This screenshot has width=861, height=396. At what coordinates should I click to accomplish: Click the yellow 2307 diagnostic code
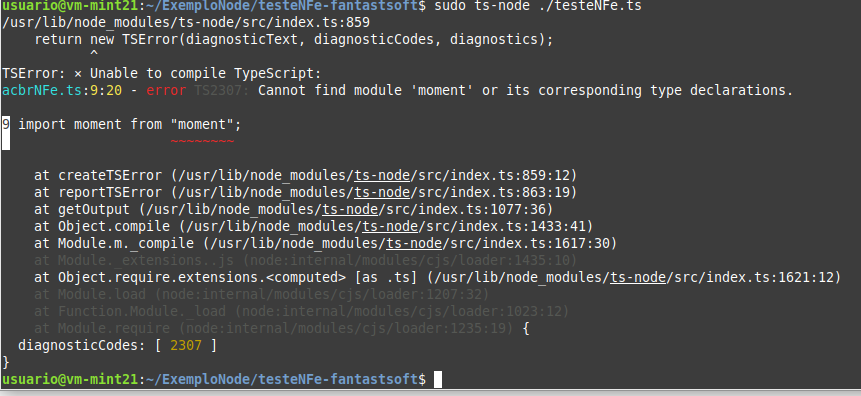click(186, 345)
